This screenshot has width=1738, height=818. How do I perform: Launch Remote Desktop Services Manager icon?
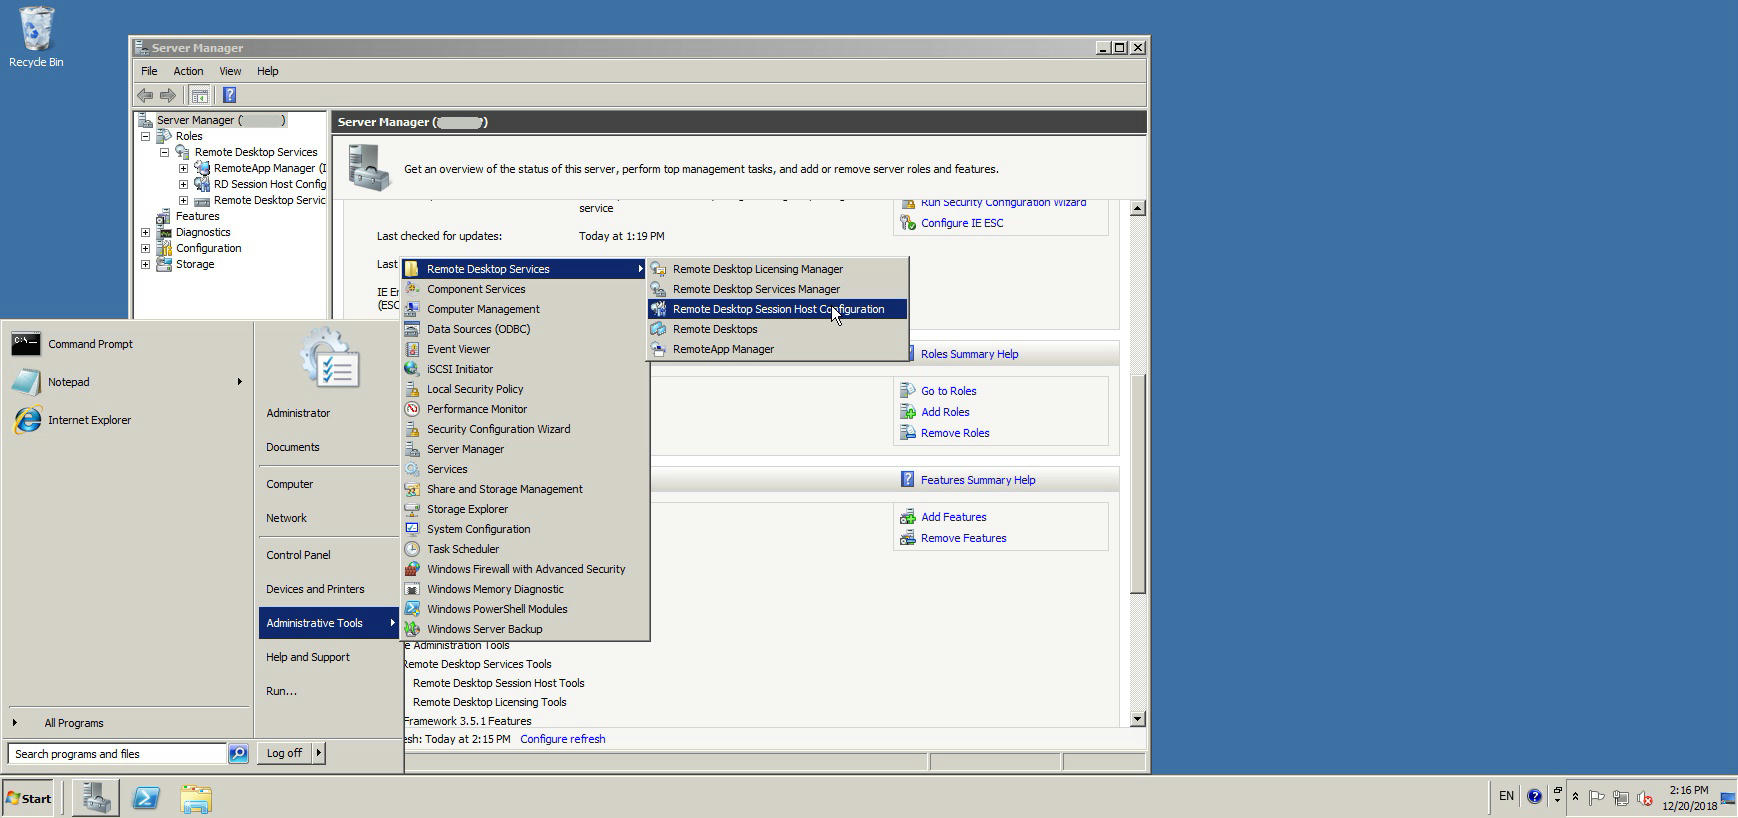click(x=658, y=289)
